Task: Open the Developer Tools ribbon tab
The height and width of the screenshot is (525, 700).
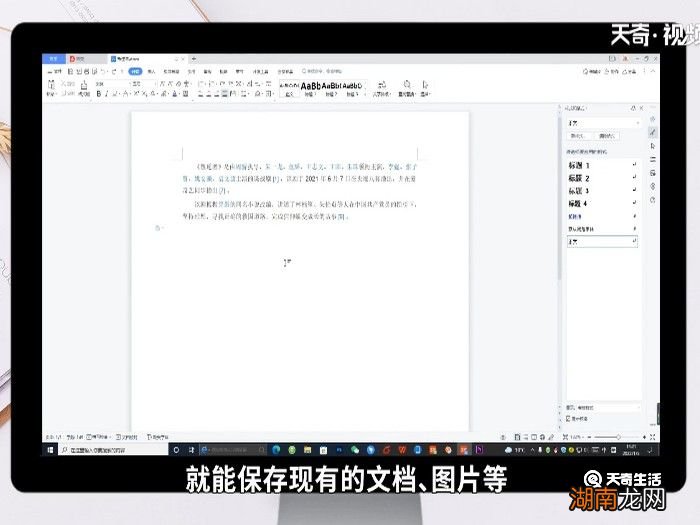Action: point(261,71)
